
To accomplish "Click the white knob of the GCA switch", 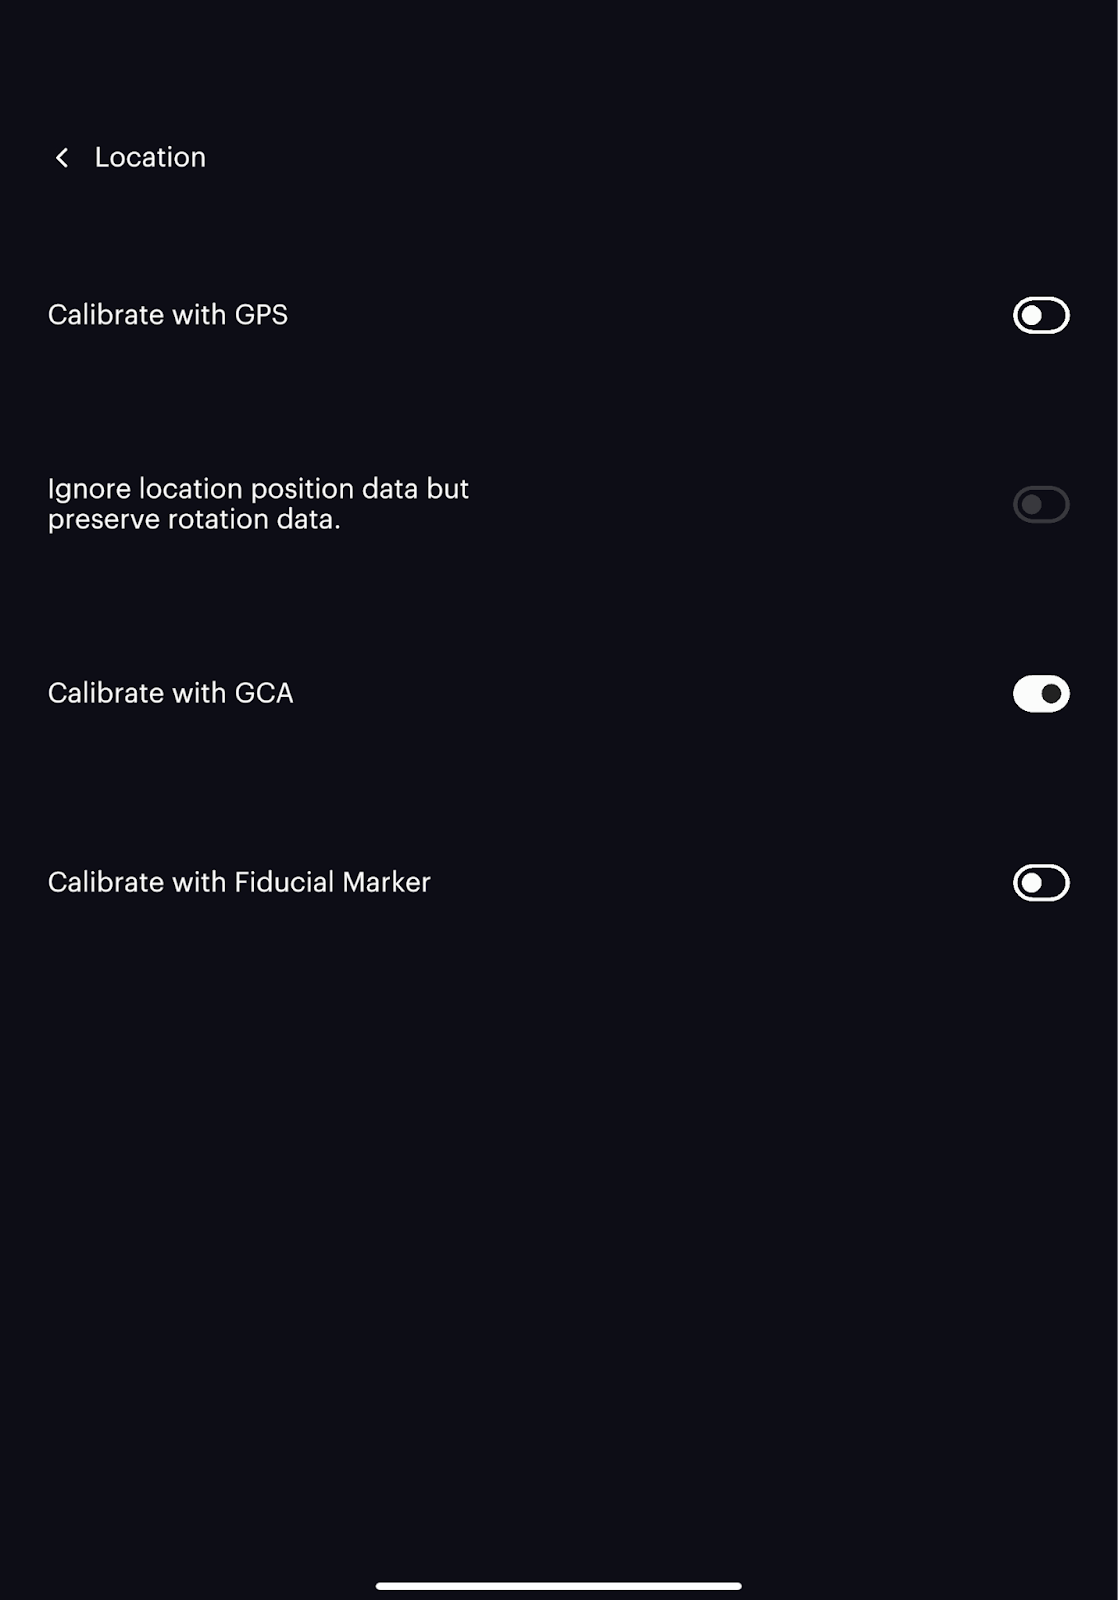I will point(1051,694).
